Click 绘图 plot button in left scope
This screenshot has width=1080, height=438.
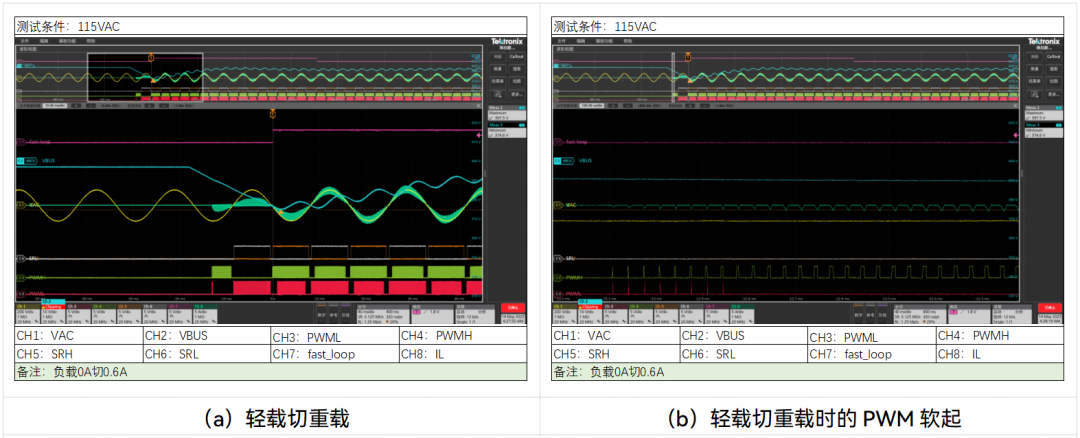pyautogui.click(x=517, y=81)
